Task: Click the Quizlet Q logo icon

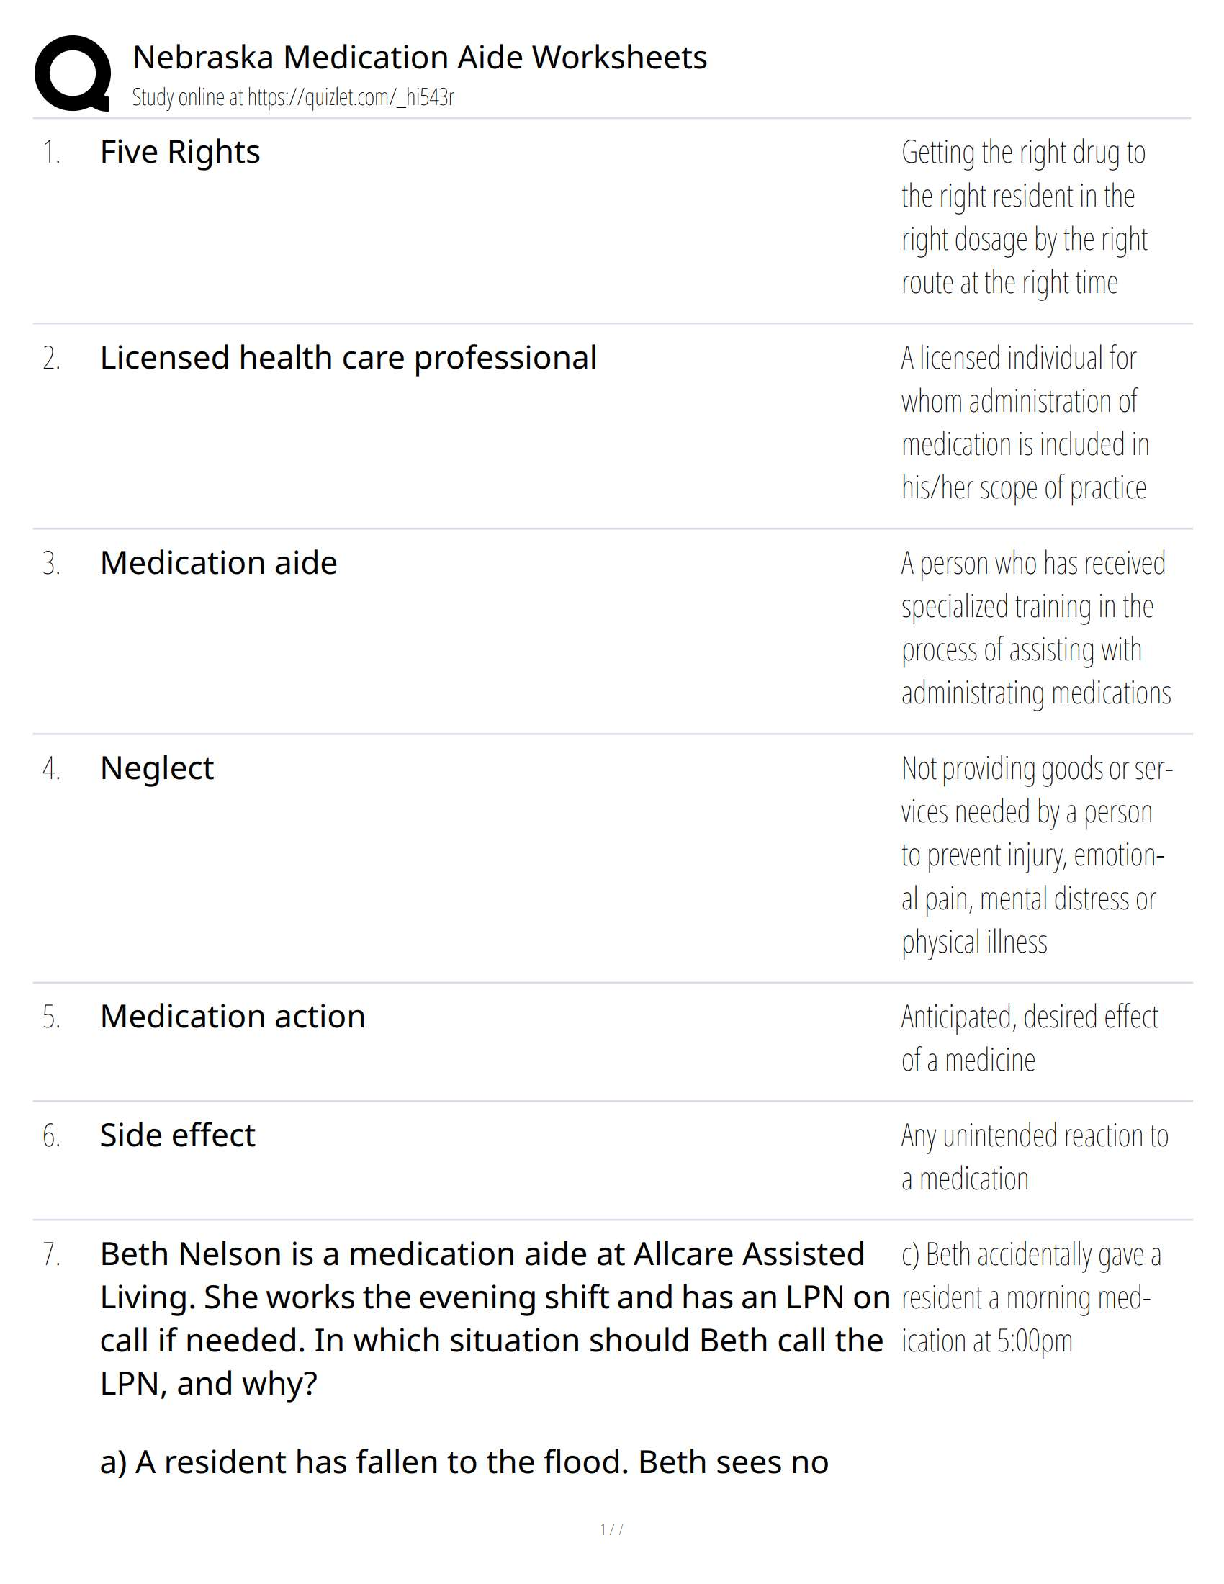Action: pos(72,73)
